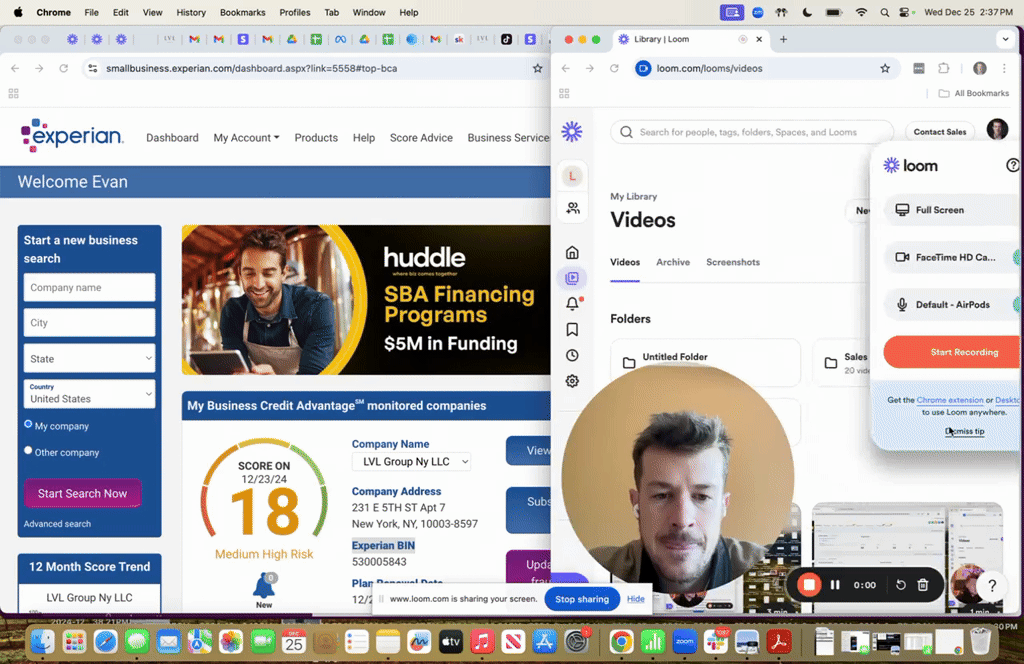Click the City input field
Viewport: 1024px width, 664px height.
[89, 323]
